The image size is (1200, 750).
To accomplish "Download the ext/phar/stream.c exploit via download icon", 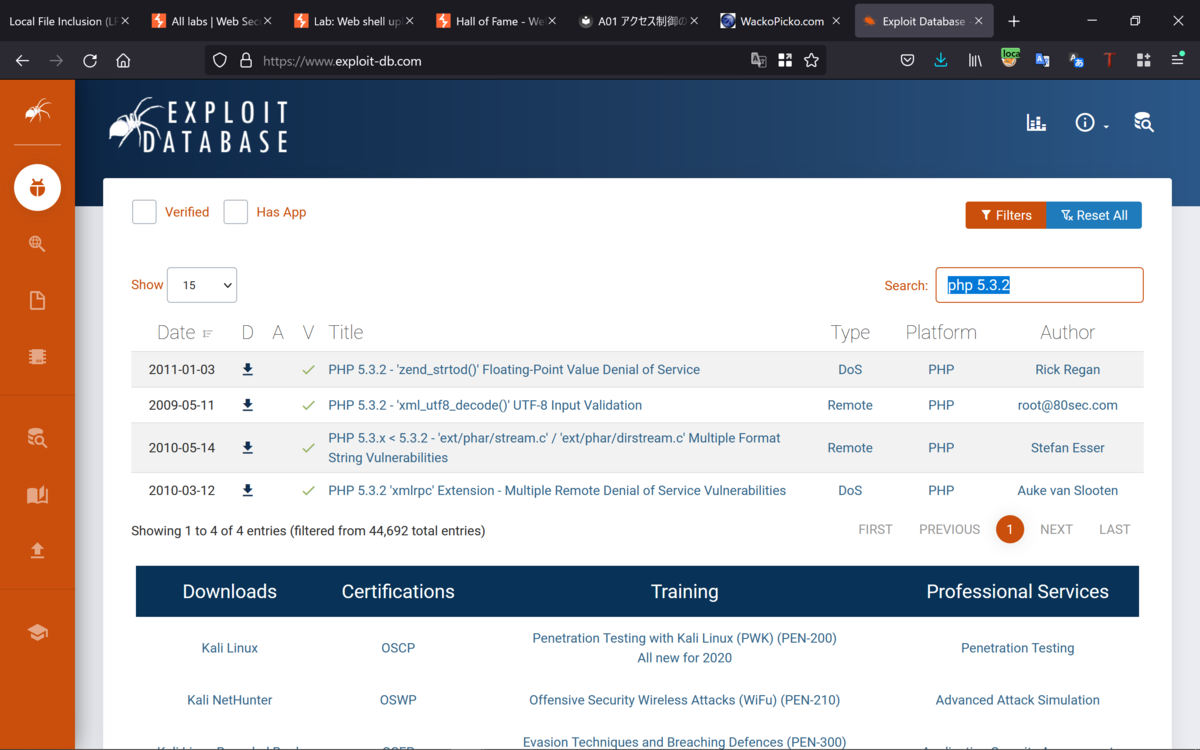I will point(248,448).
